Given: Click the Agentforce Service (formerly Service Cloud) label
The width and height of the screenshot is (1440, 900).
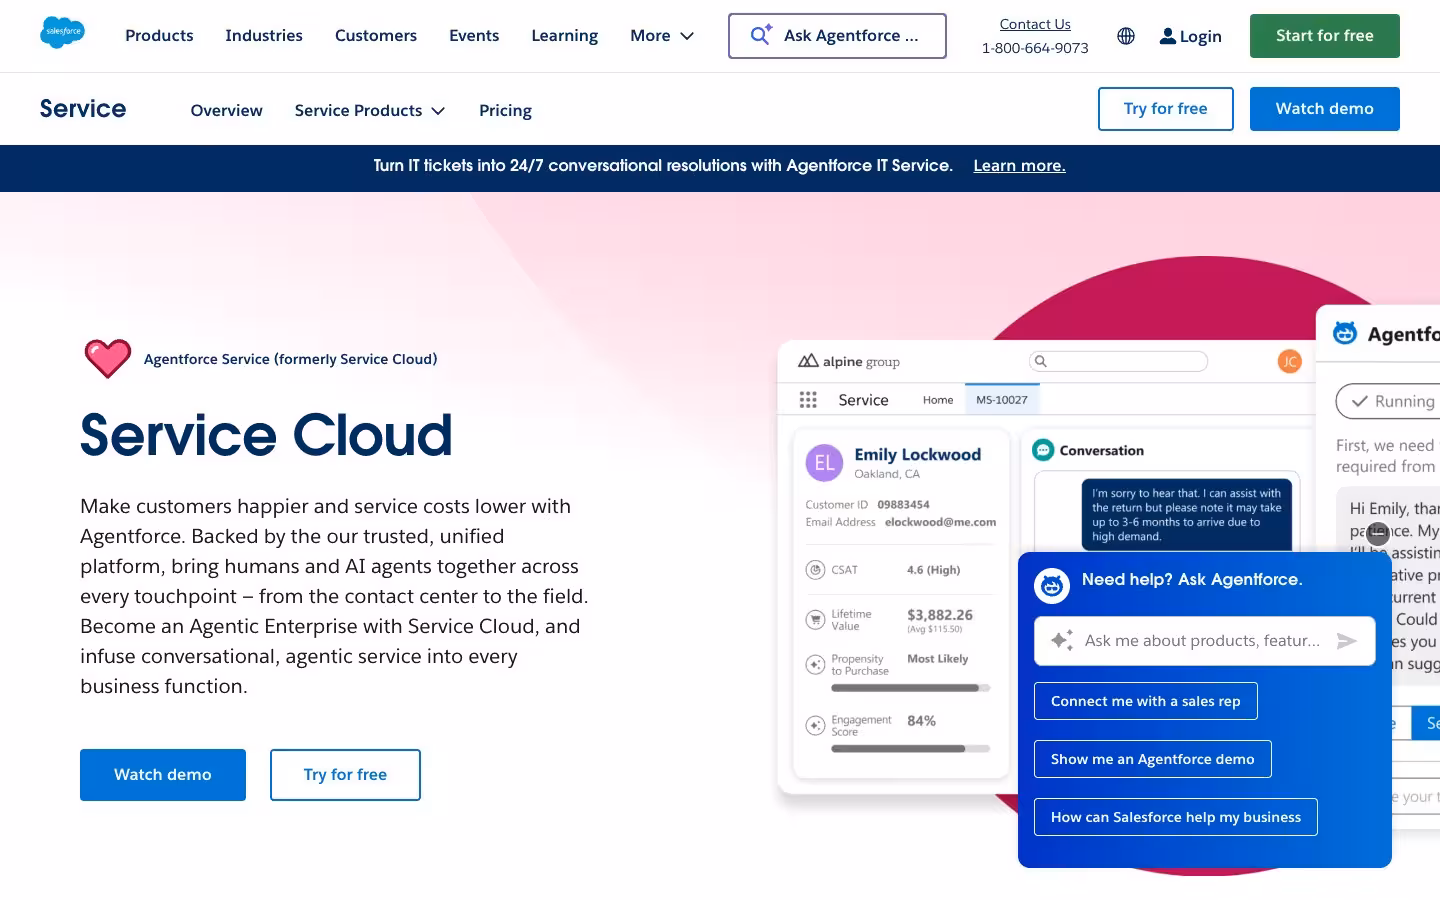Looking at the screenshot, I should pyautogui.click(x=291, y=359).
